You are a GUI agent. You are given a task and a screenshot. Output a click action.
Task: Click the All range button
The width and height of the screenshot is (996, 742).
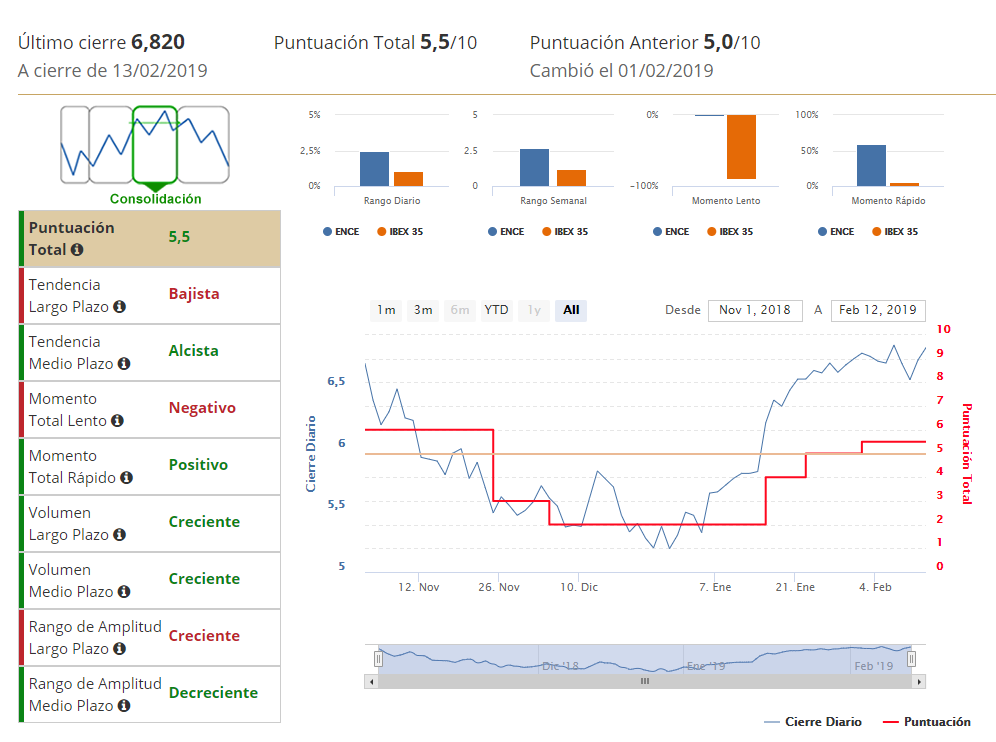[x=571, y=310]
